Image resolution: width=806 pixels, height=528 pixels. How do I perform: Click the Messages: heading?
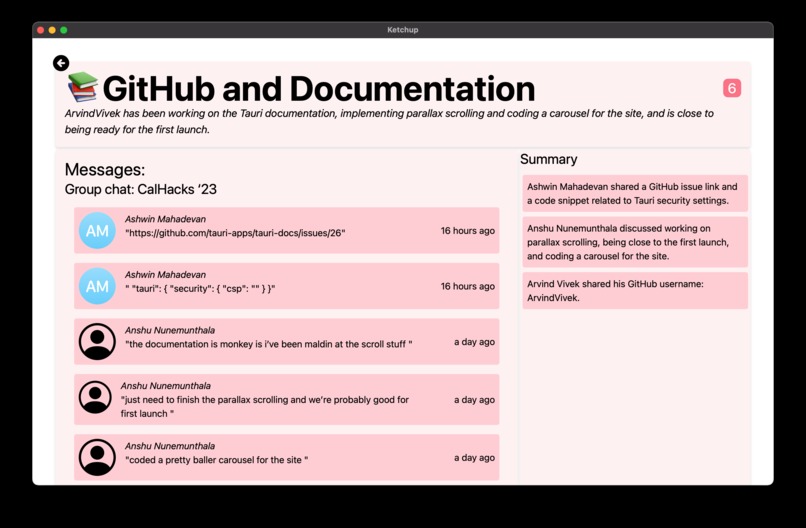(105, 170)
